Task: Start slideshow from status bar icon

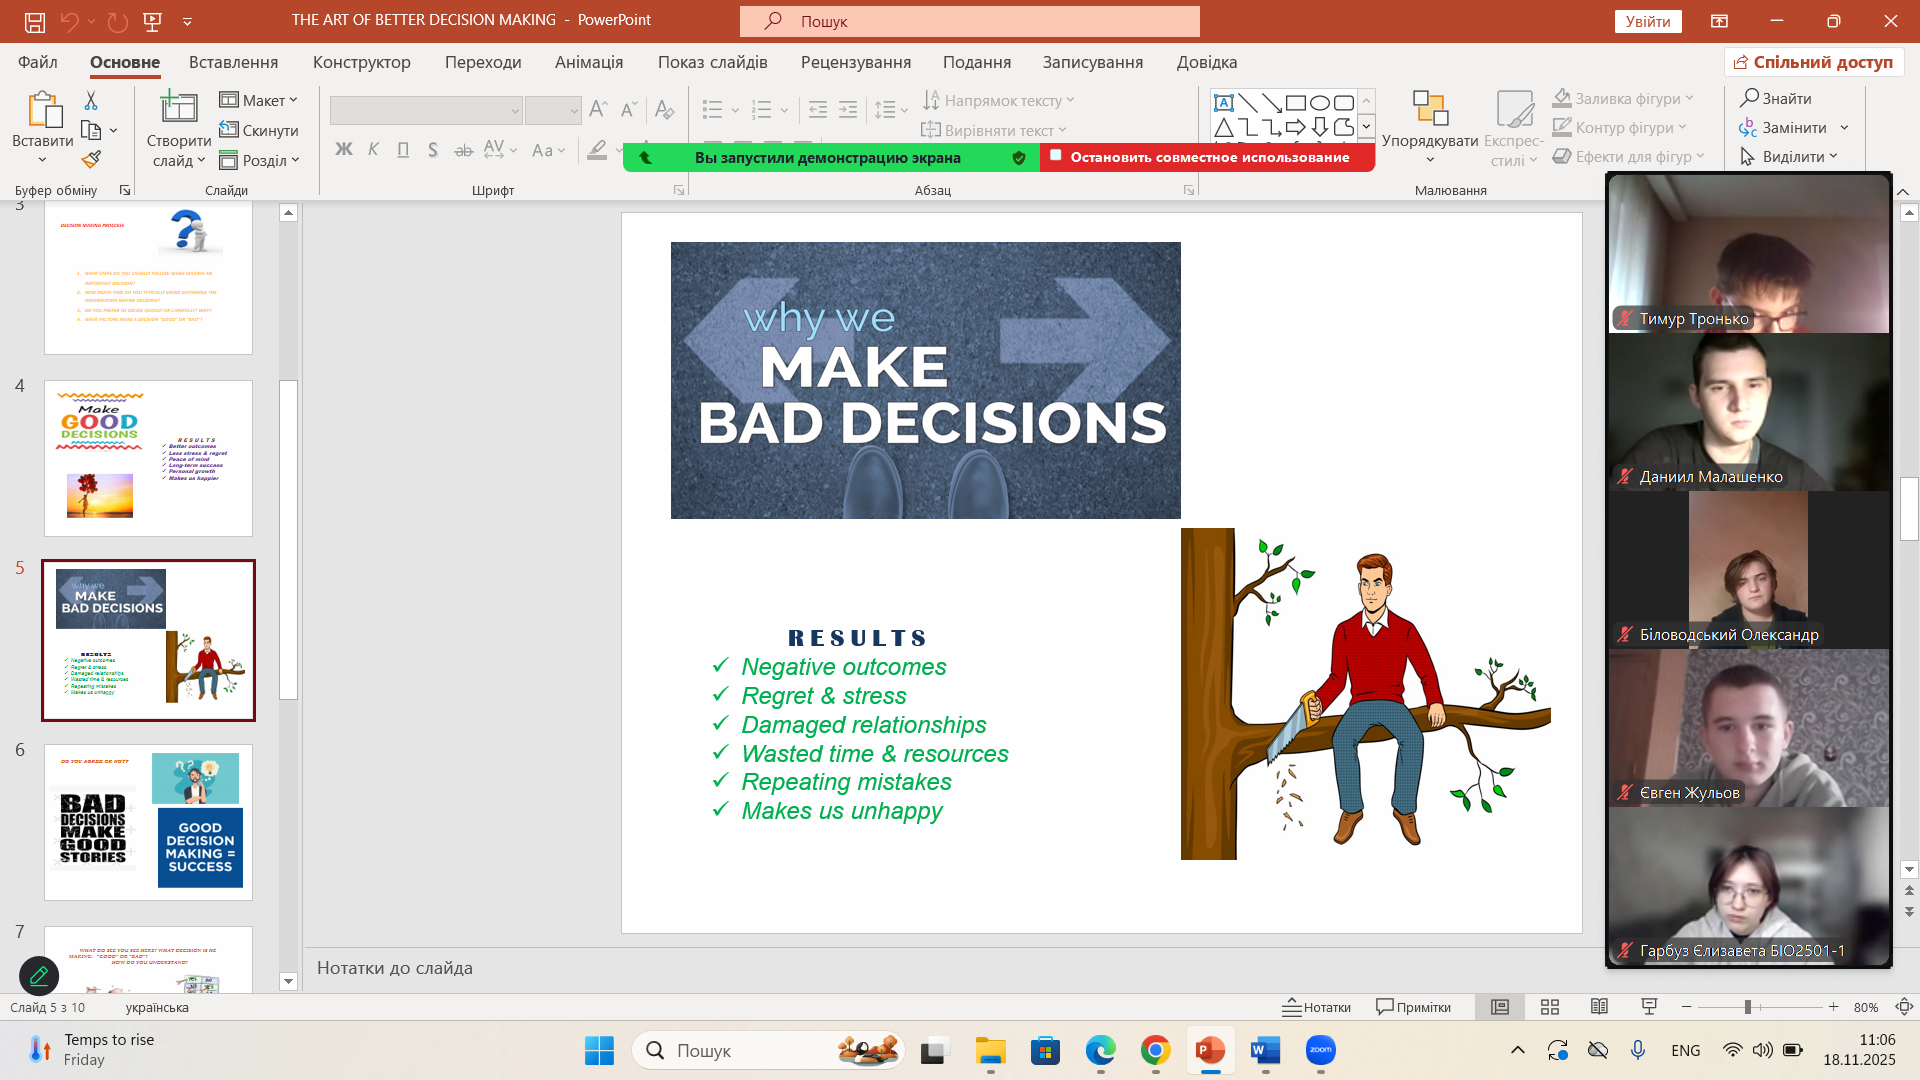Action: pos(1649,1007)
